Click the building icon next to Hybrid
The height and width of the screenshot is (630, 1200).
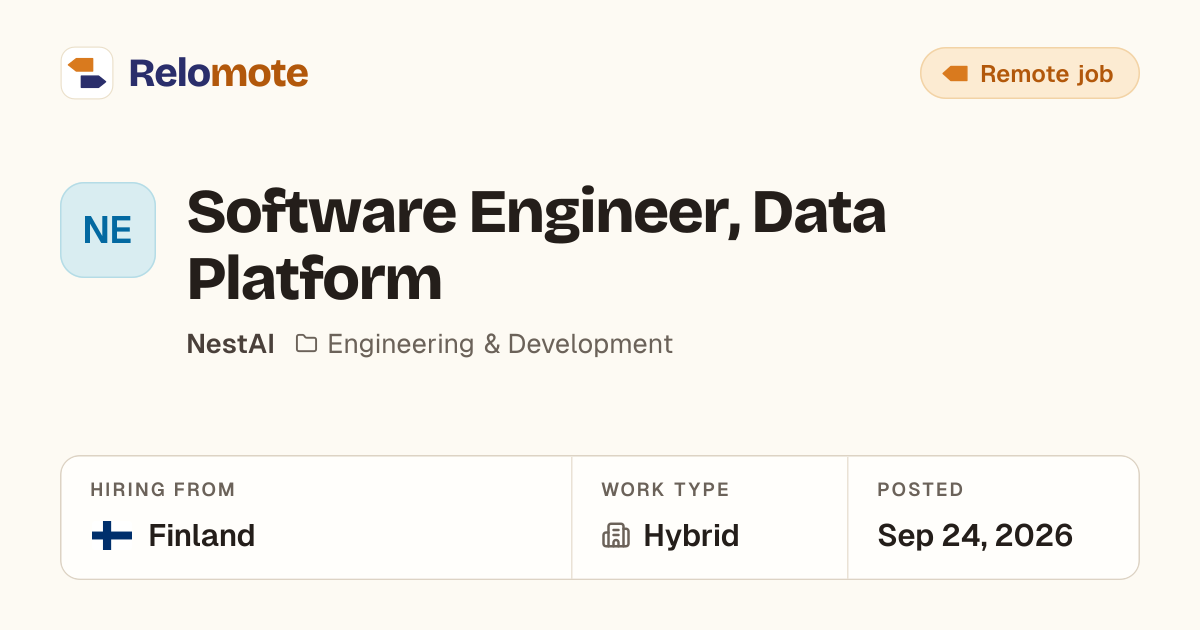click(616, 536)
